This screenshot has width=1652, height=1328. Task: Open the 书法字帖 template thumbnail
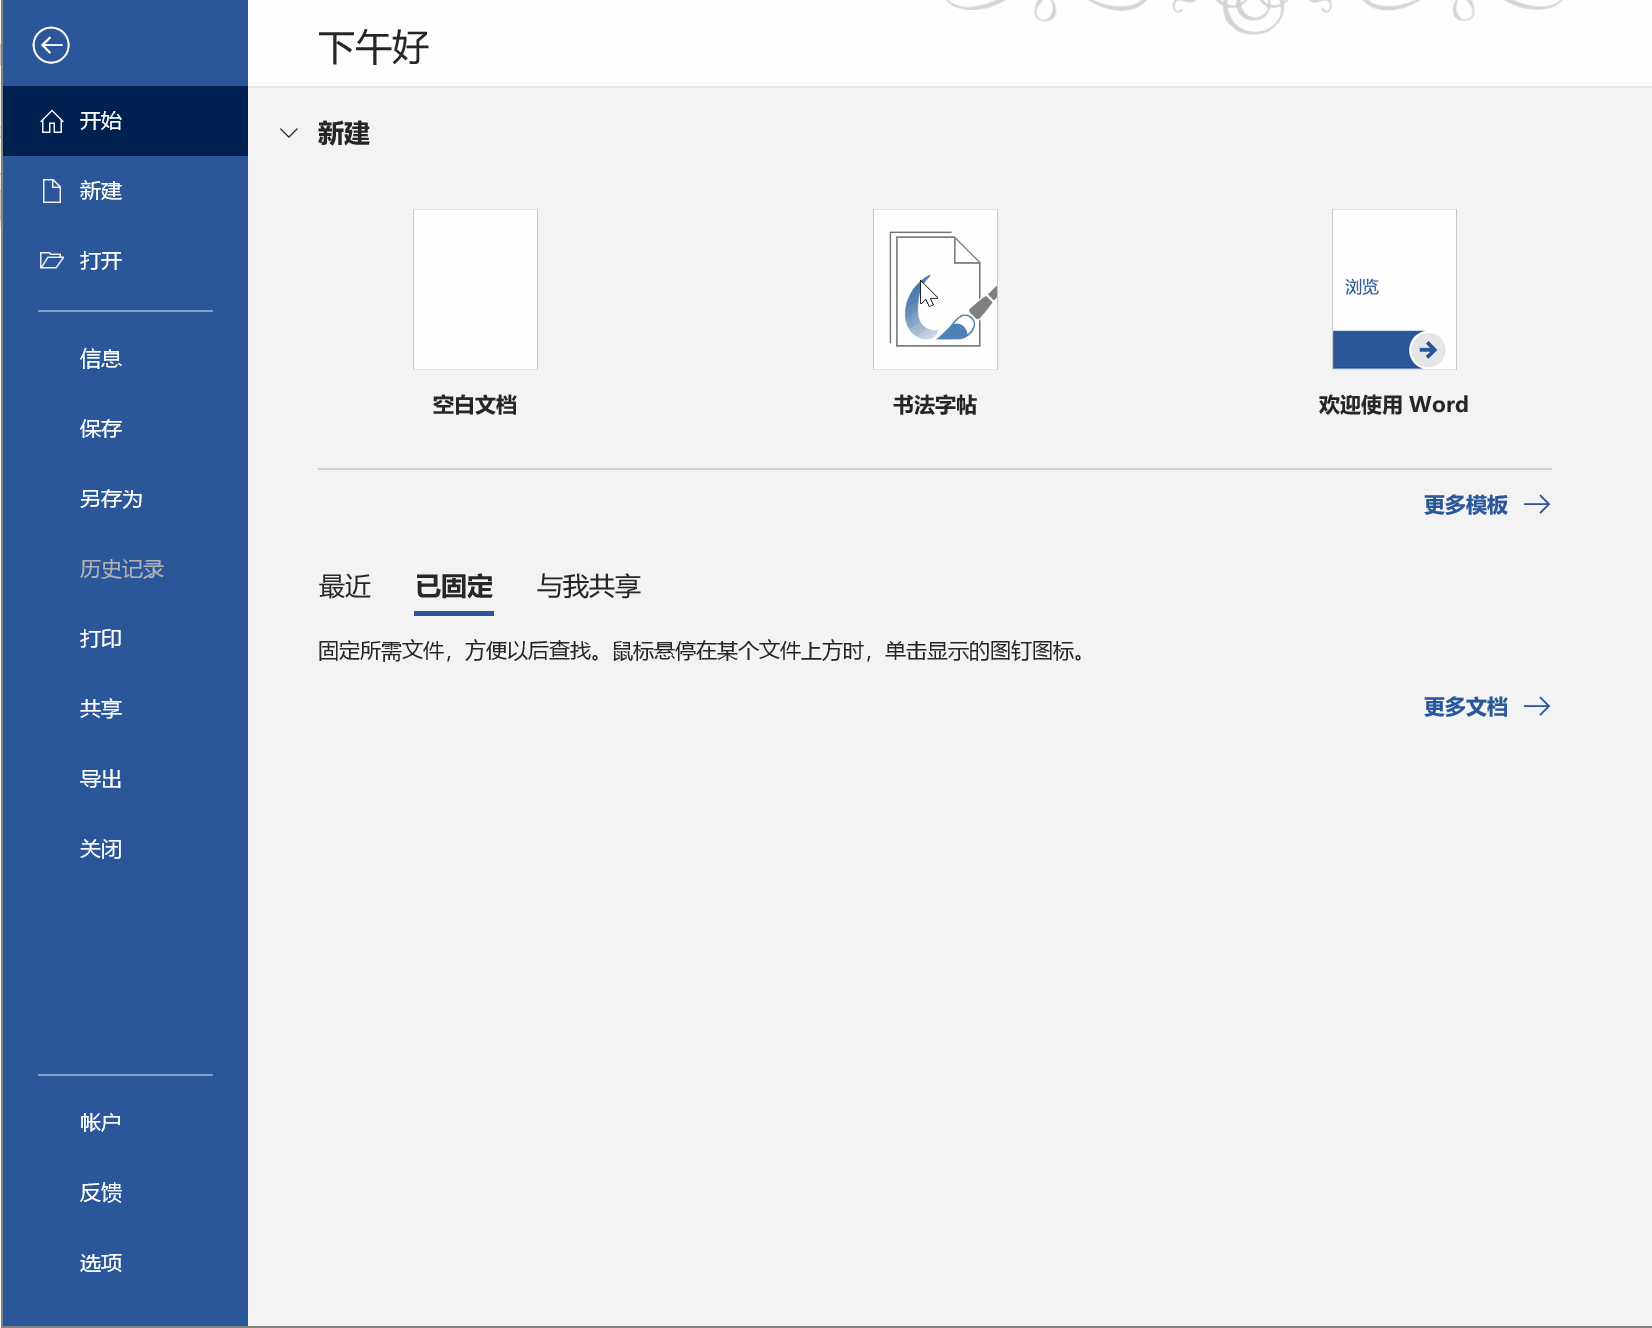point(935,289)
